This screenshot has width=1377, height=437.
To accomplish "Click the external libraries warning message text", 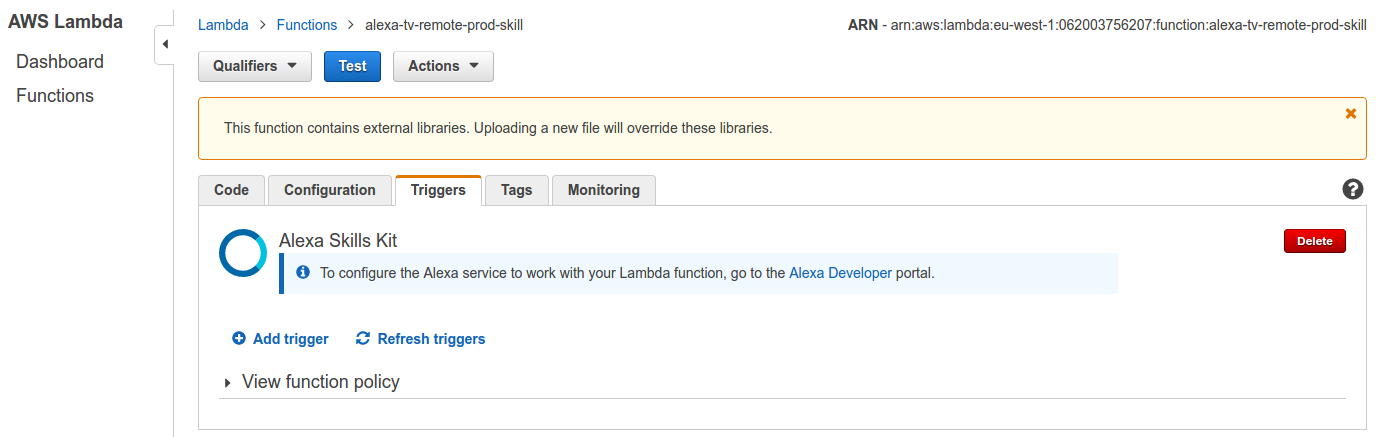I will (498, 128).
